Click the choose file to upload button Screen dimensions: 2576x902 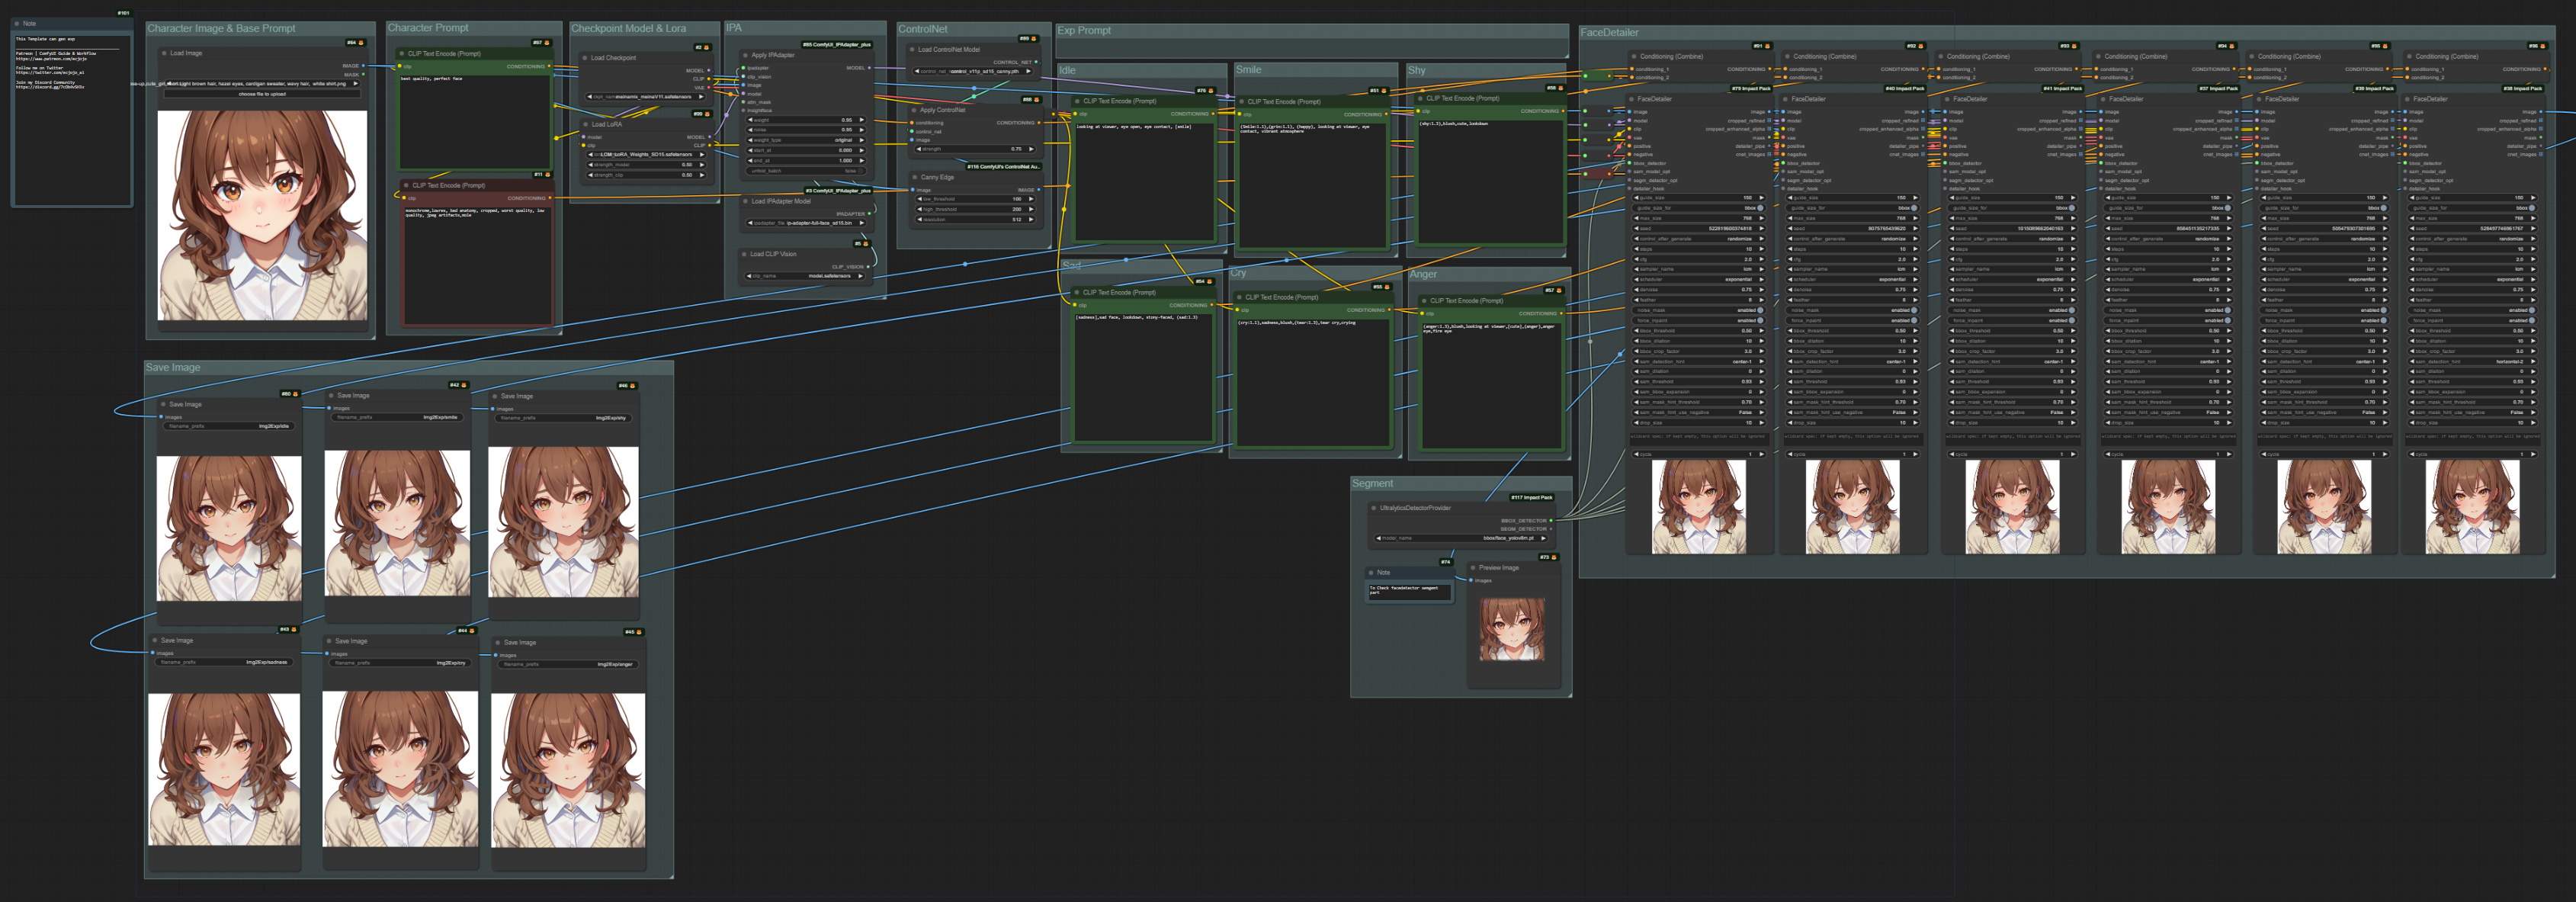click(x=262, y=94)
